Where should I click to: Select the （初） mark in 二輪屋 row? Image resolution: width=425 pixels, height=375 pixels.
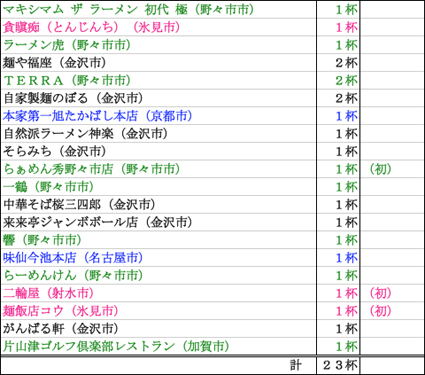[x=392, y=293]
